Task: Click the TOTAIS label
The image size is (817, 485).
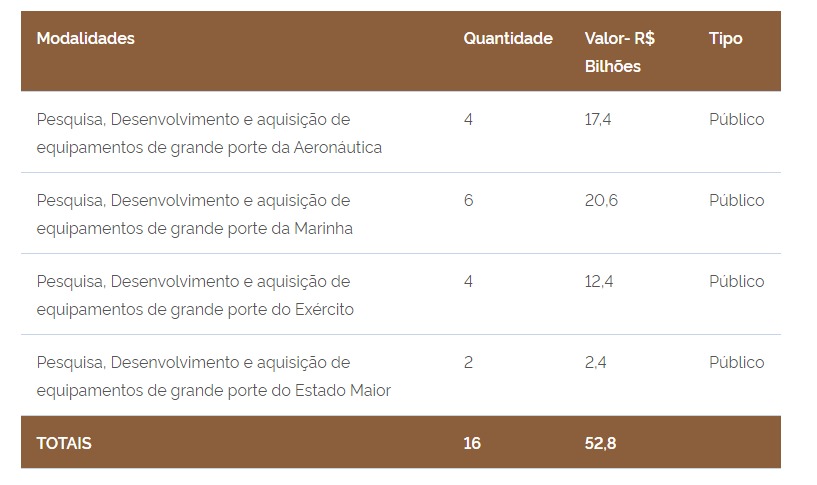Action: [64, 443]
